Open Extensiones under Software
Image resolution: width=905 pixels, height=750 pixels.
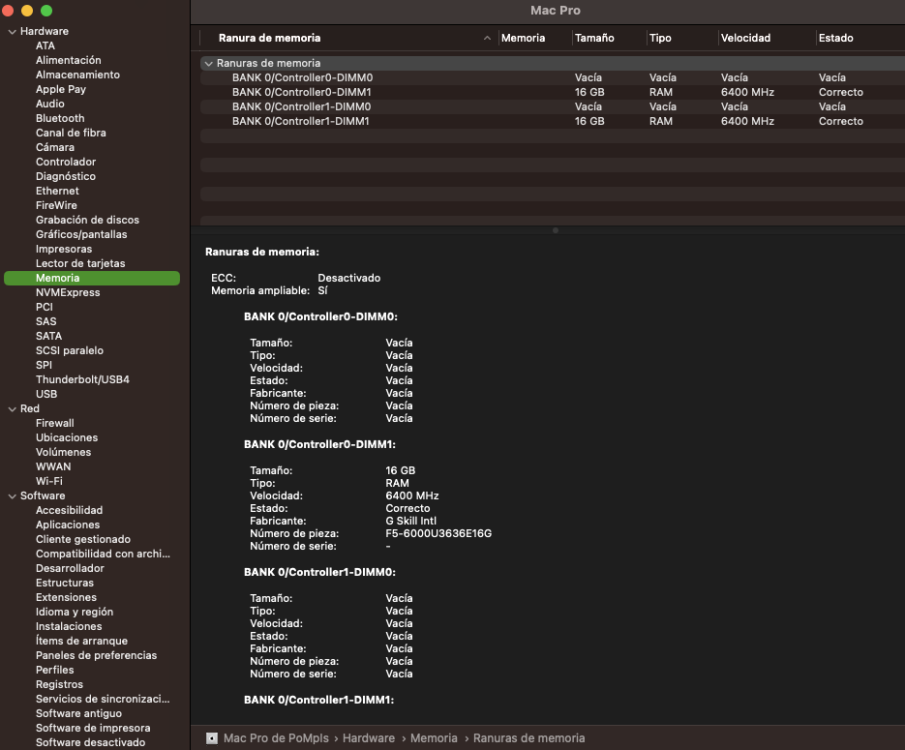click(66, 597)
